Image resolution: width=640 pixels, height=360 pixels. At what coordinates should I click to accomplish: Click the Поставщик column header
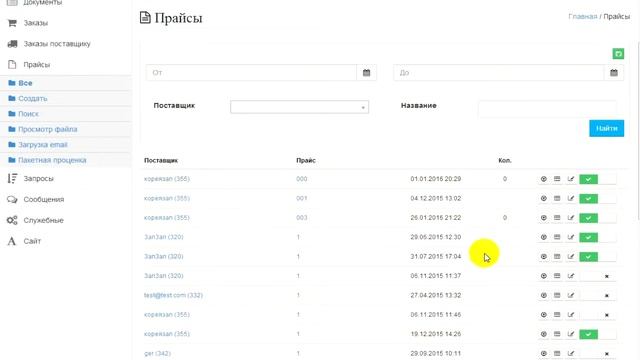point(161,160)
